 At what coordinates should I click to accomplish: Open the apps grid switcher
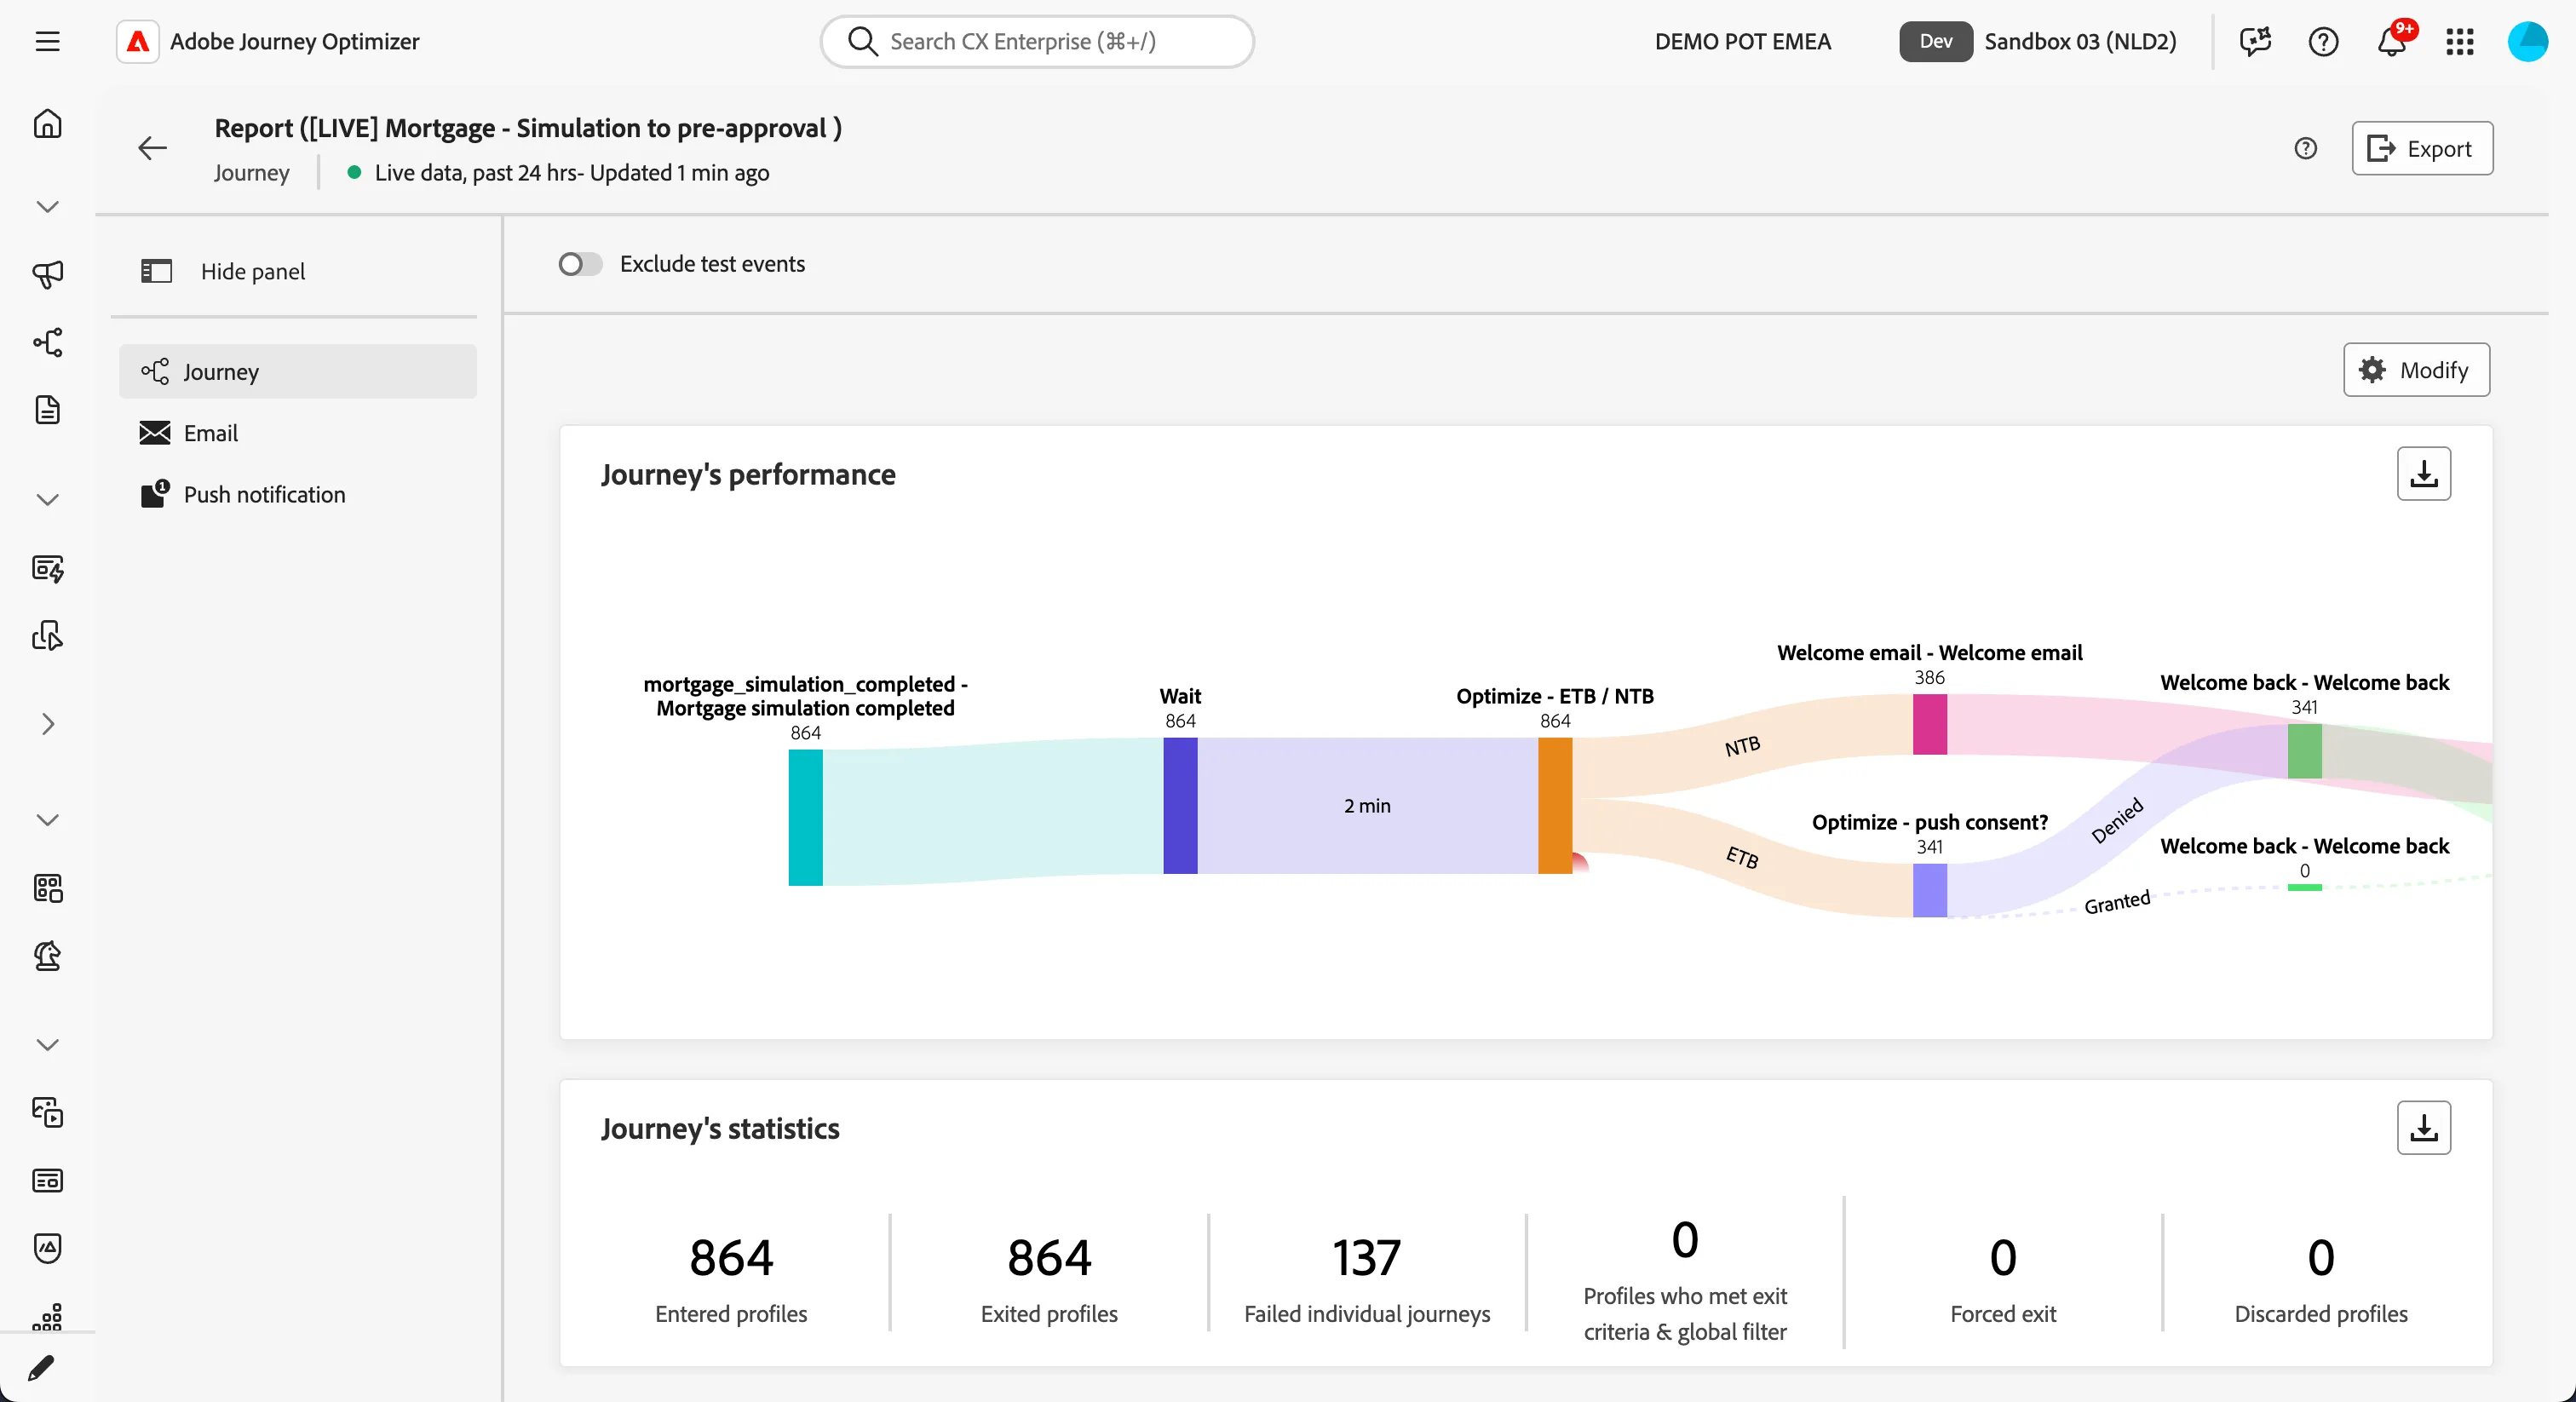point(2459,41)
